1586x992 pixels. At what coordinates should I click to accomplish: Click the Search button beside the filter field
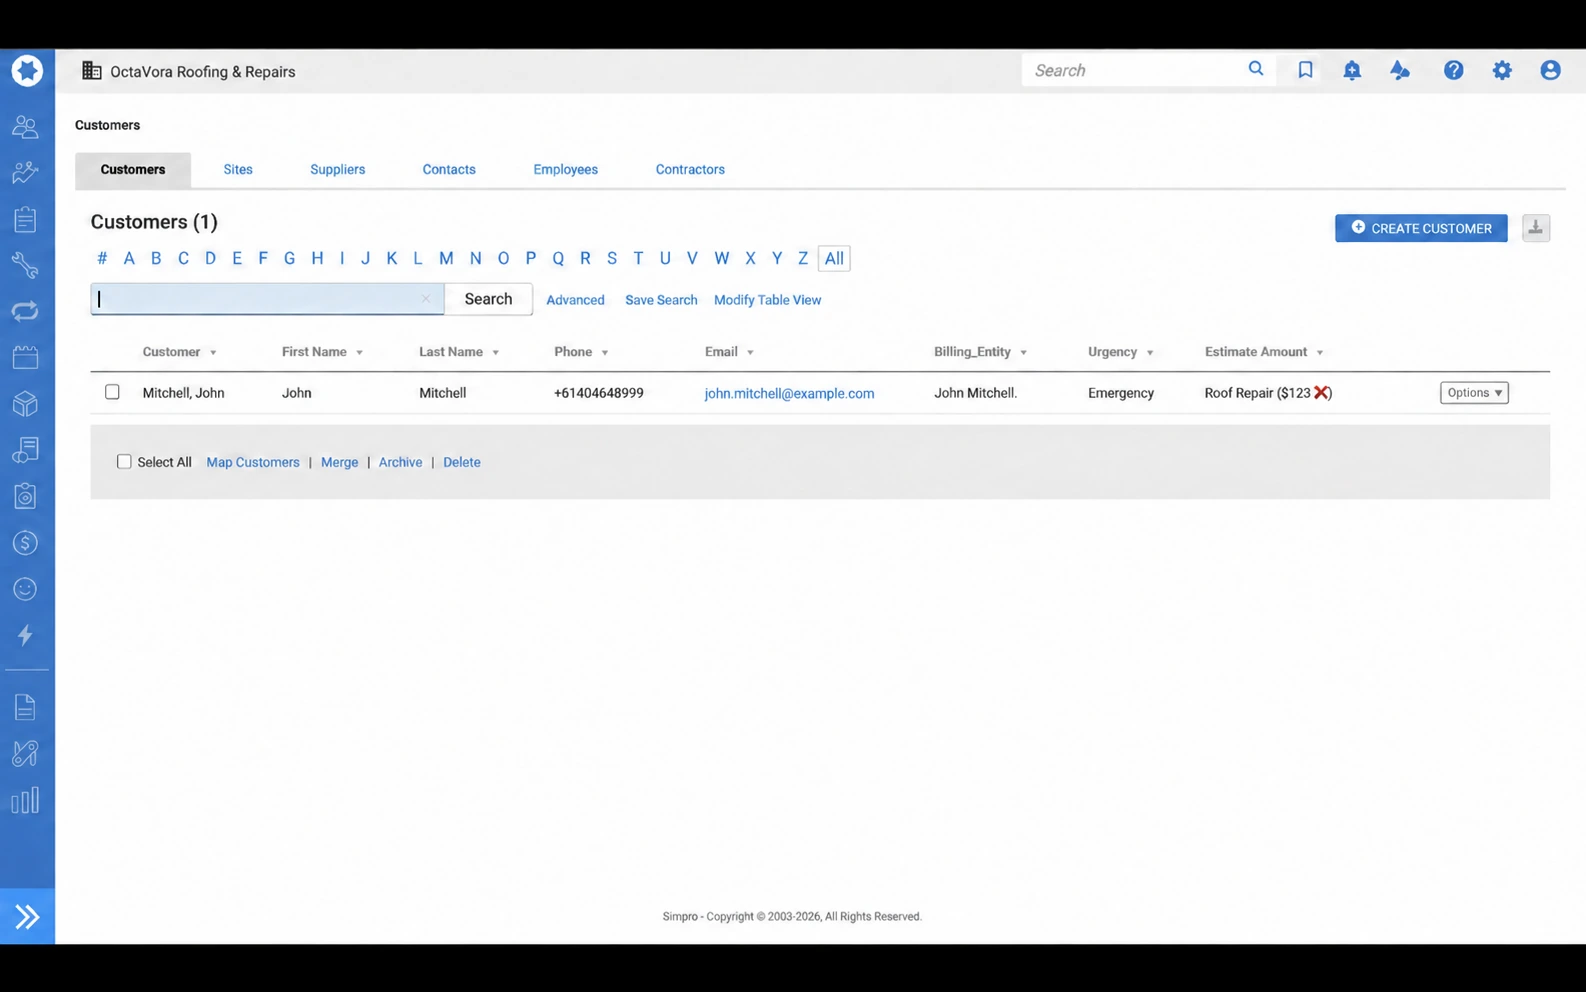tap(488, 299)
